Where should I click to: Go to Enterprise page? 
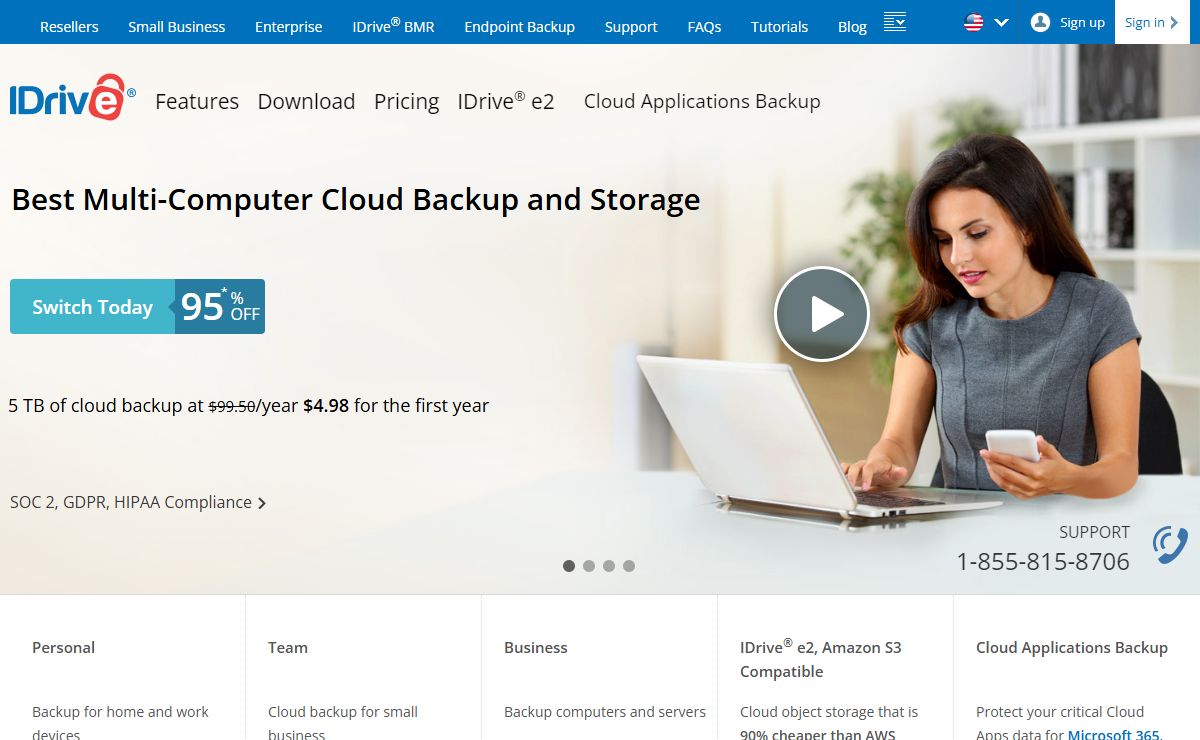coord(289,27)
